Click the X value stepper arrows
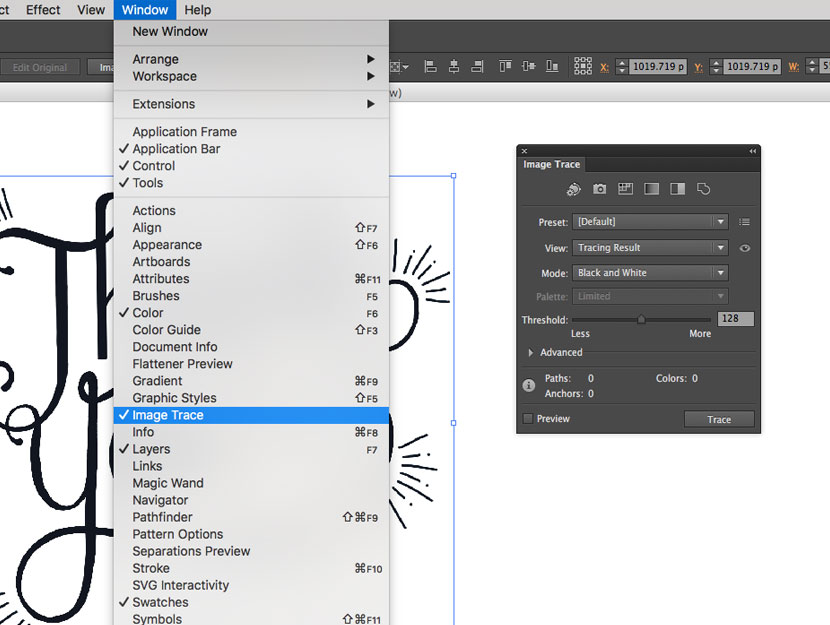Viewport: 830px width, 625px height. [622, 66]
